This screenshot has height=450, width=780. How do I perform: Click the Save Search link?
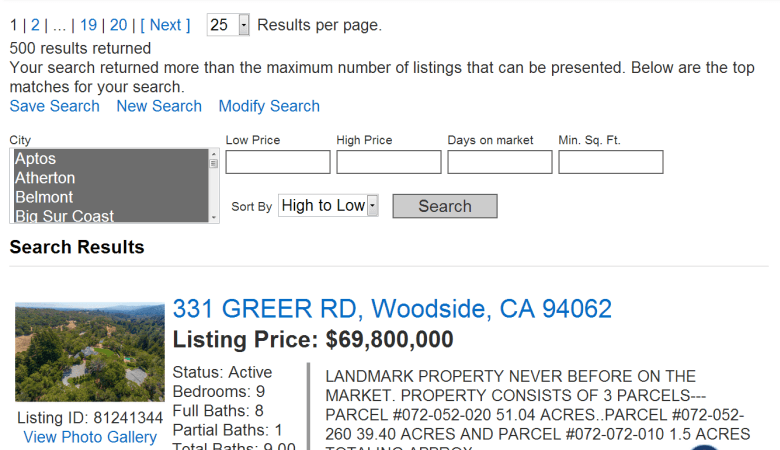point(55,106)
